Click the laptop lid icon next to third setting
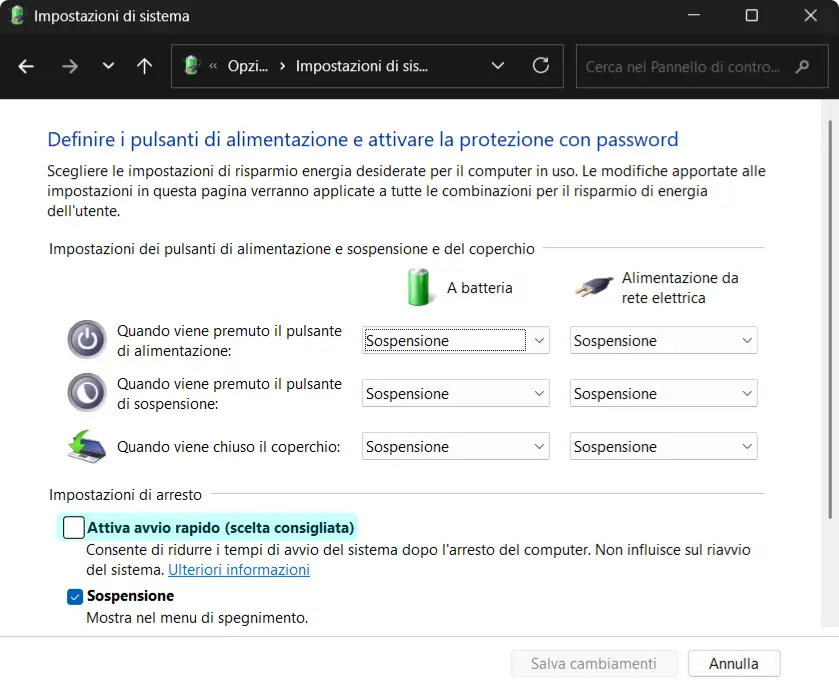This screenshot has height=687, width=839. [x=87, y=446]
